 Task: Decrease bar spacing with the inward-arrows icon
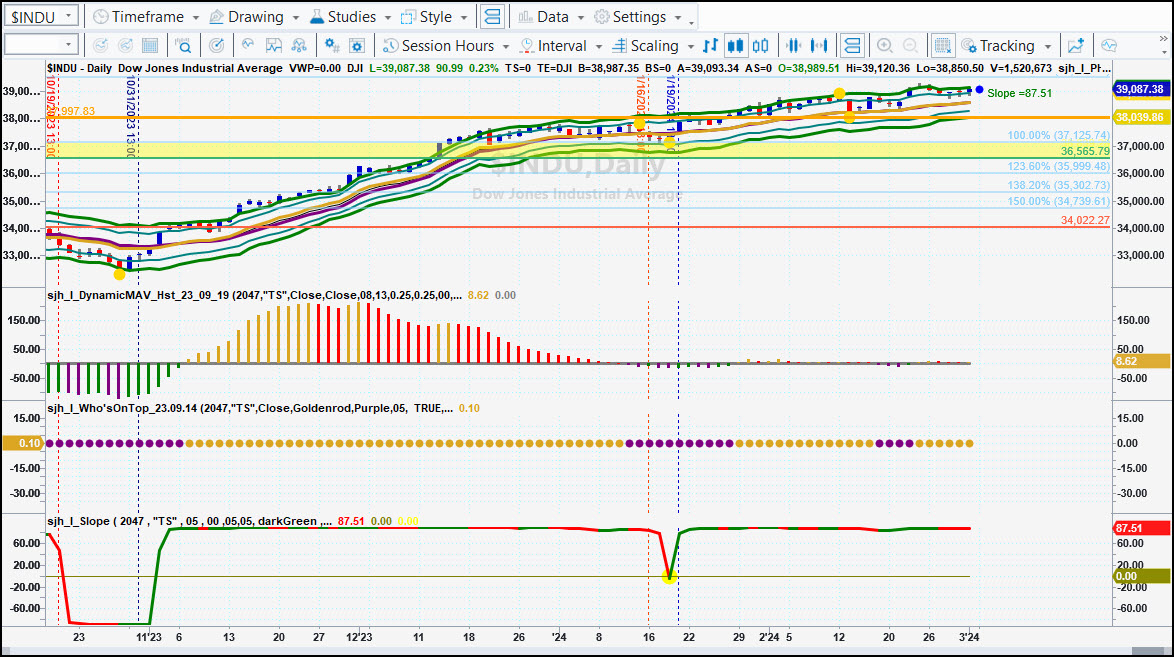793,46
